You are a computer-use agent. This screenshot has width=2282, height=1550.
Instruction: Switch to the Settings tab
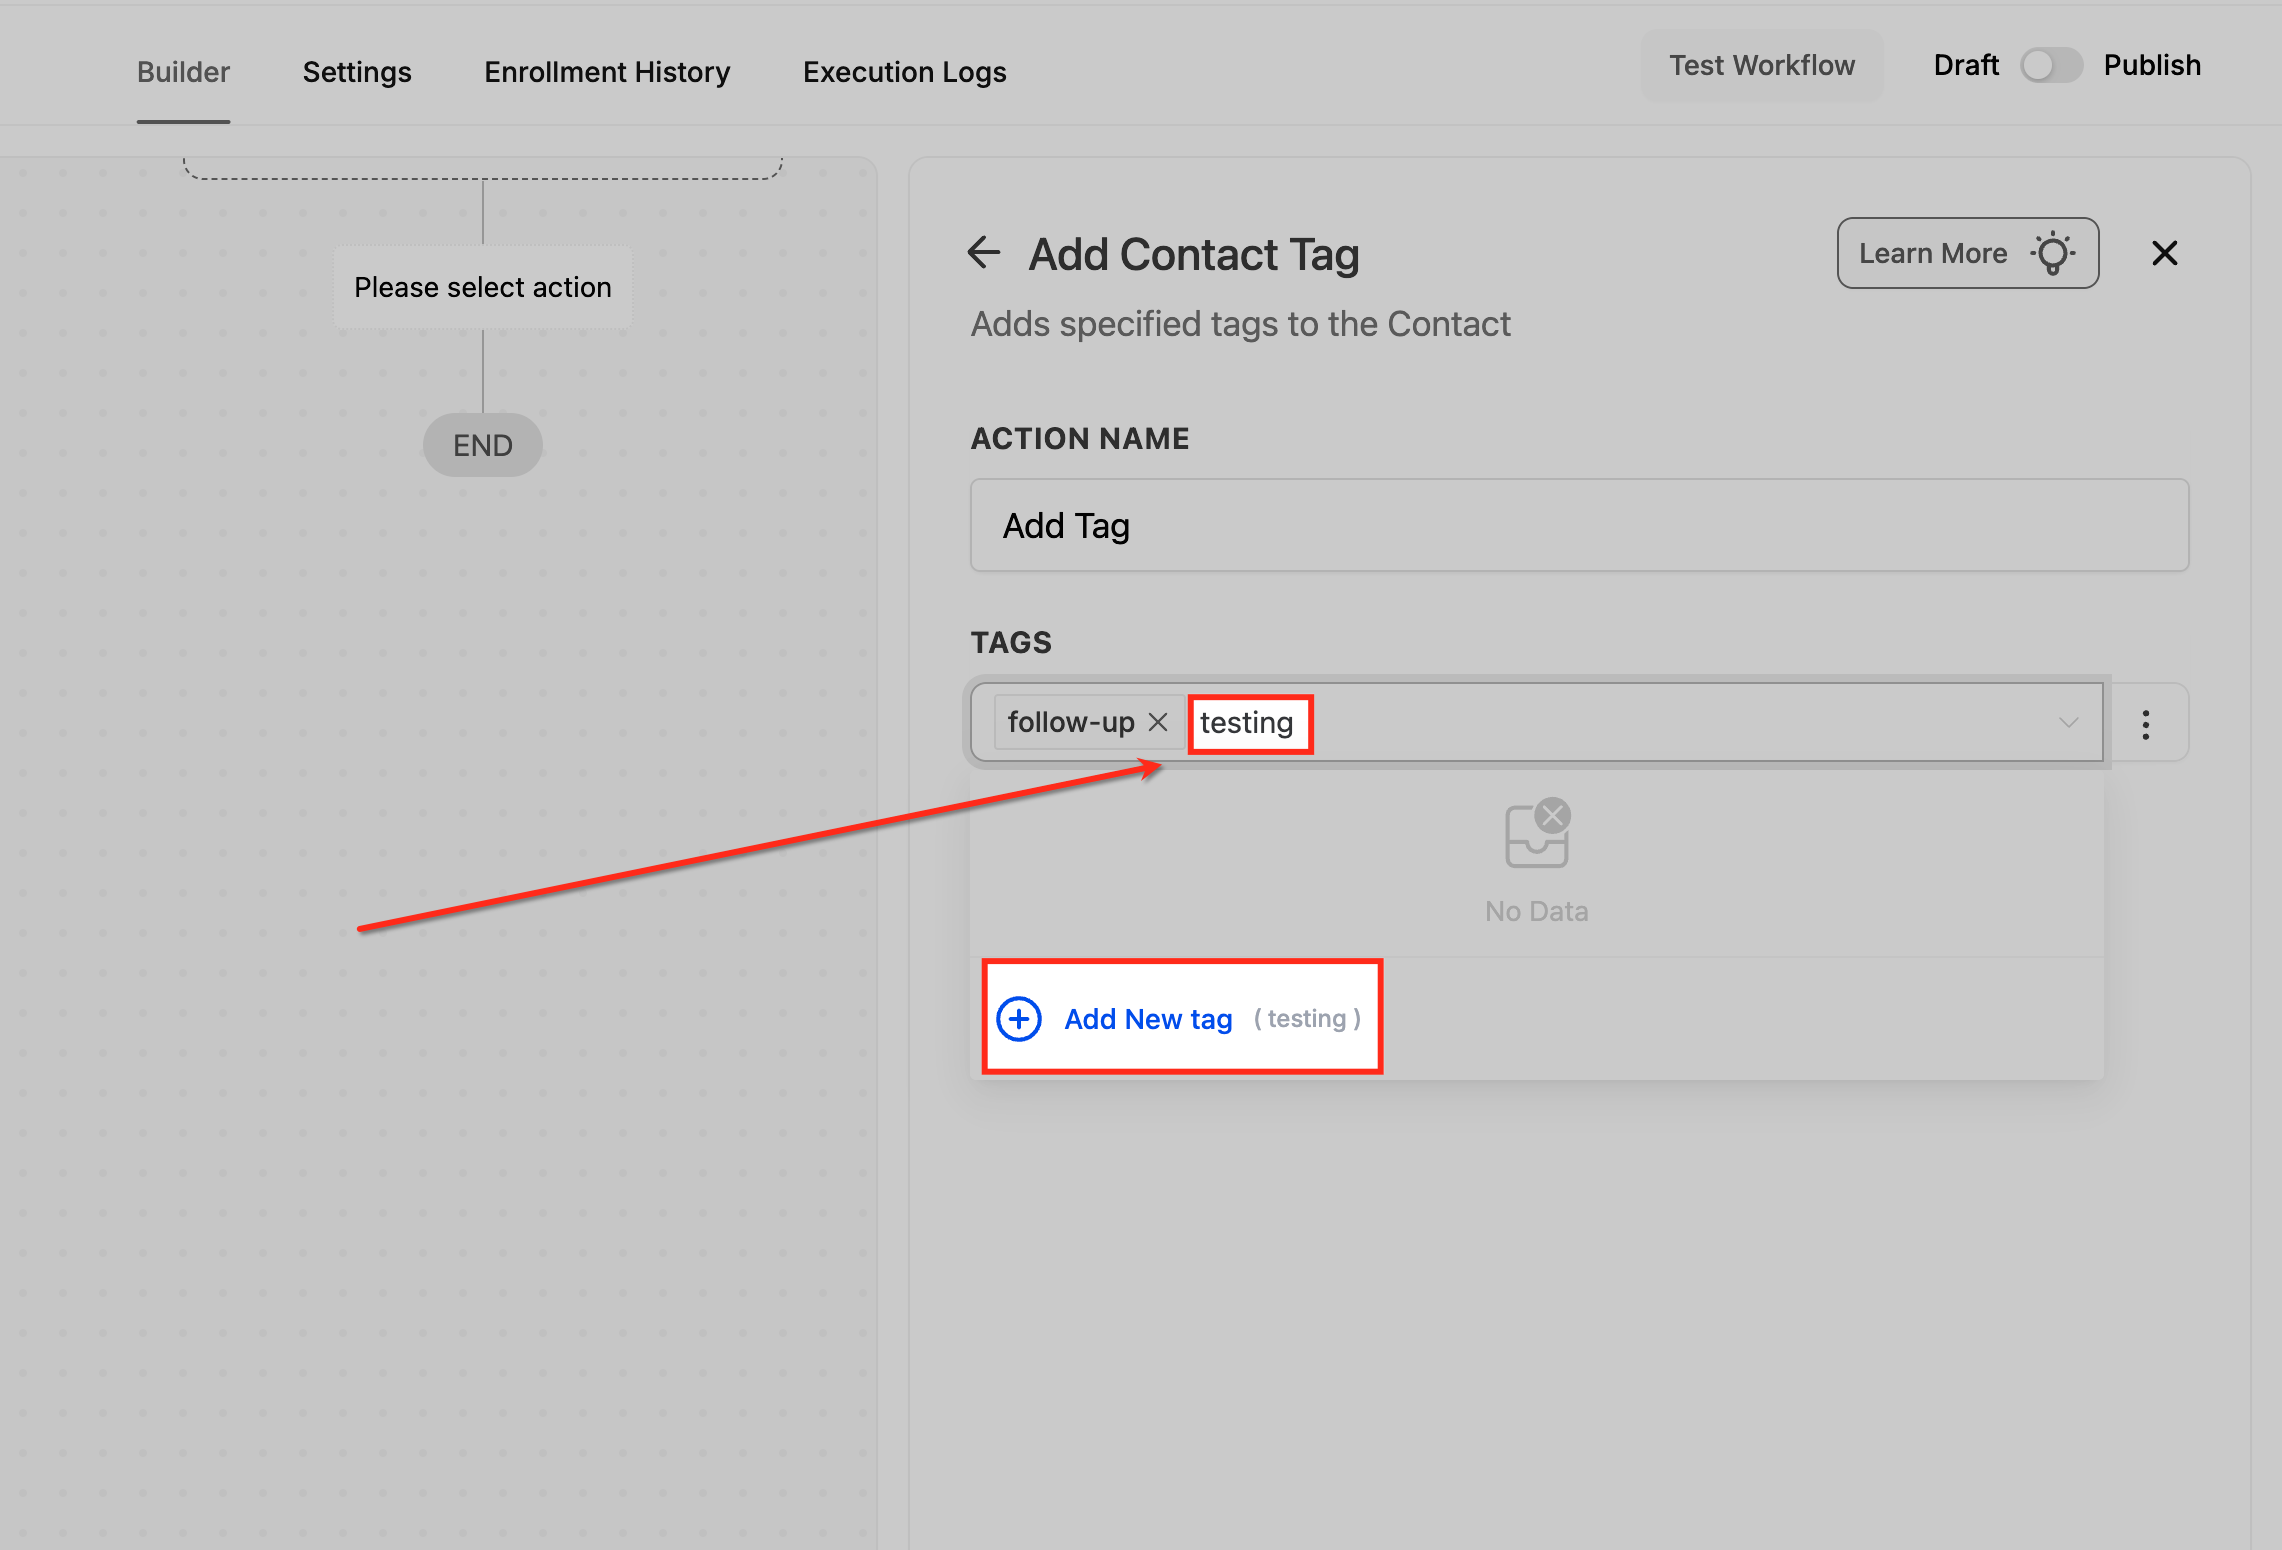point(357,72)
